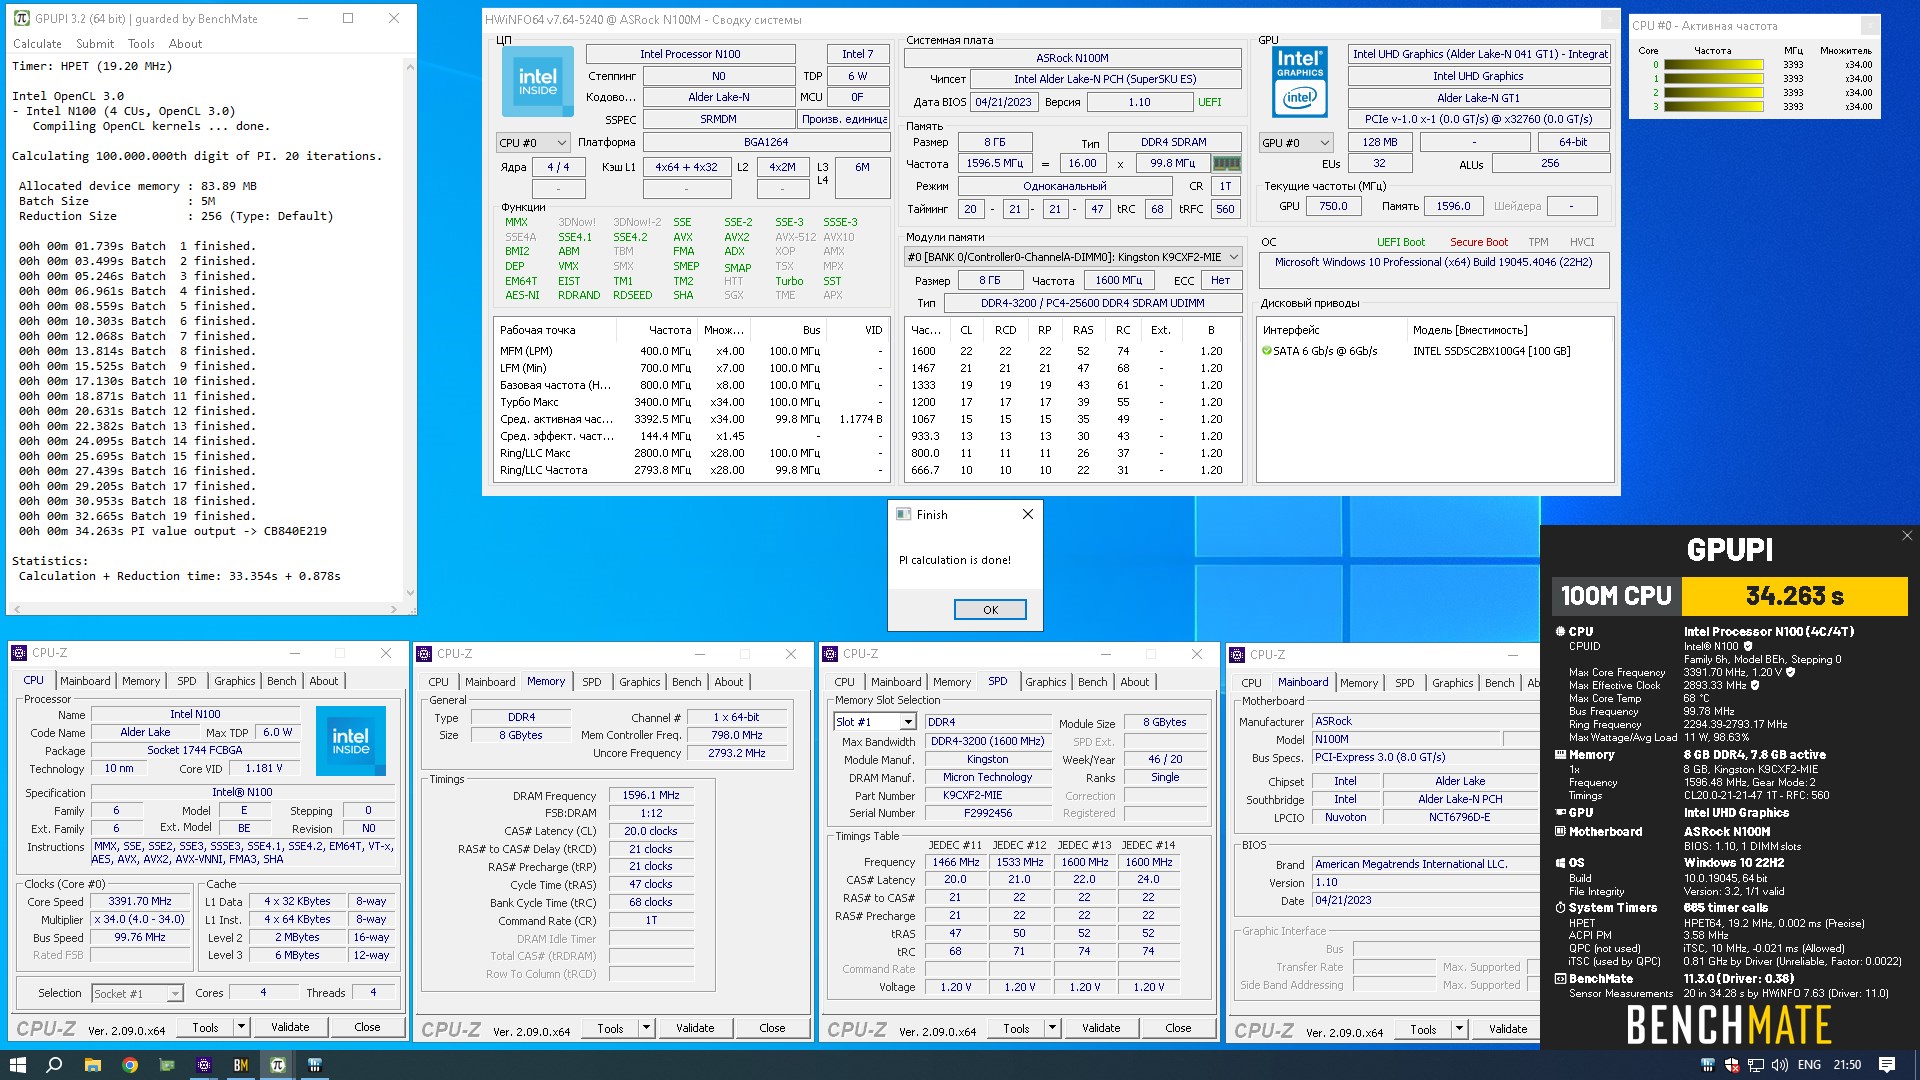
Task: Open the Tools menu in GPUPI
Action: 141,44
